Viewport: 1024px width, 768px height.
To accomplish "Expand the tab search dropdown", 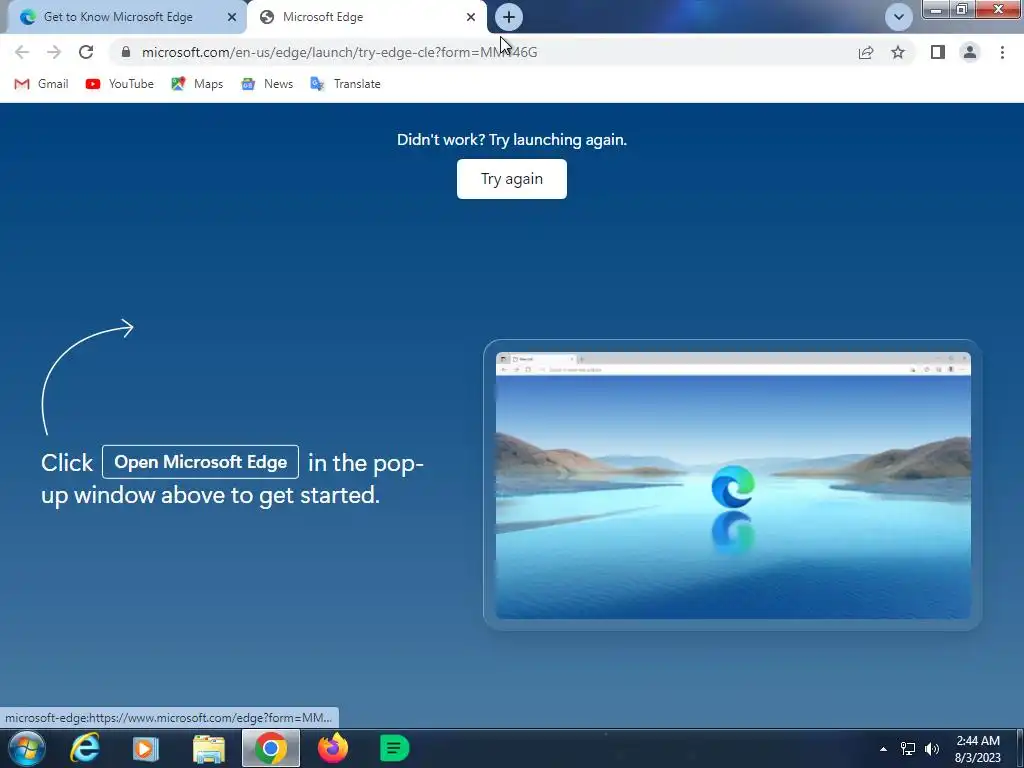I will tap(899, 17).
